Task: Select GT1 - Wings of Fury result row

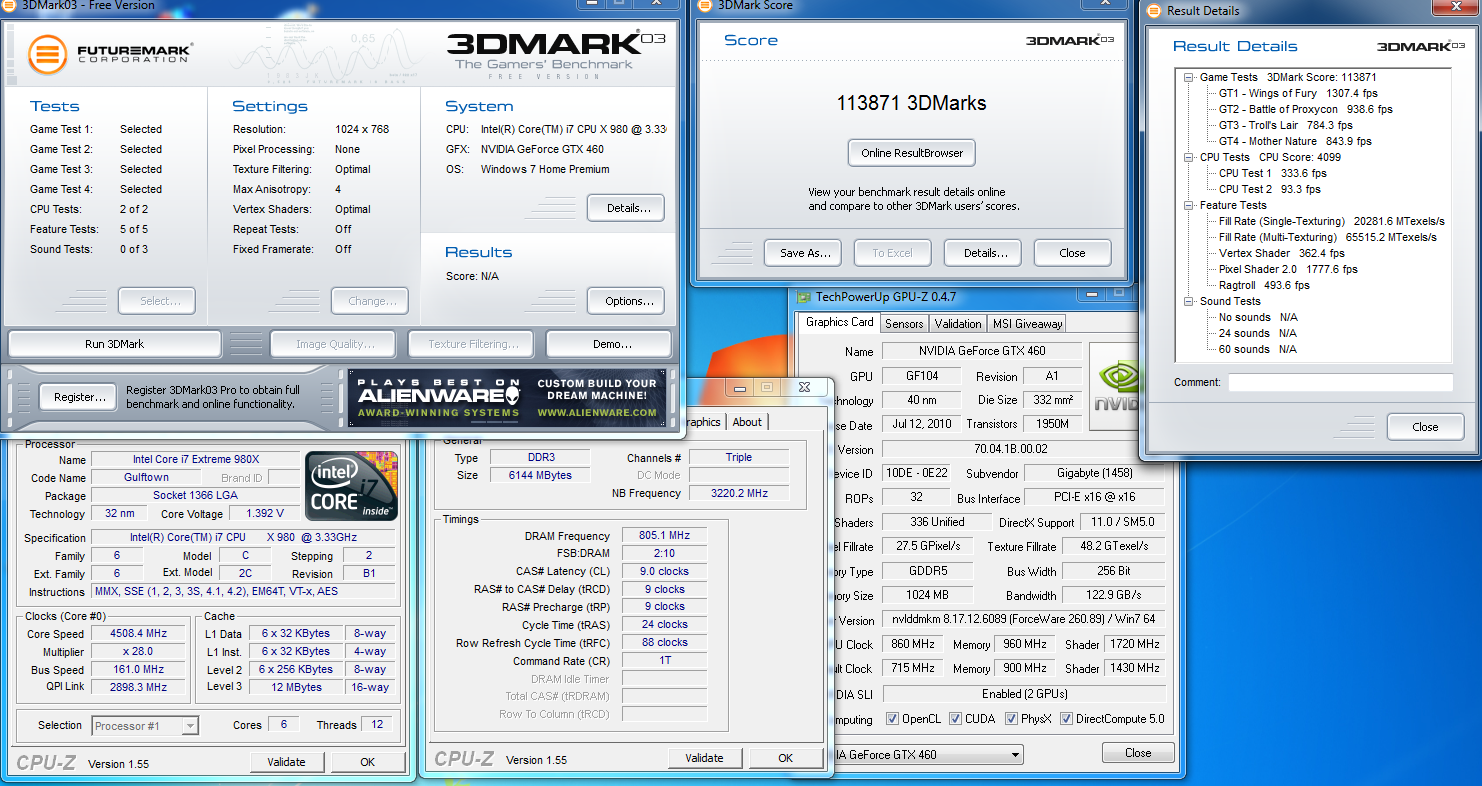Action: point(1298,93)
